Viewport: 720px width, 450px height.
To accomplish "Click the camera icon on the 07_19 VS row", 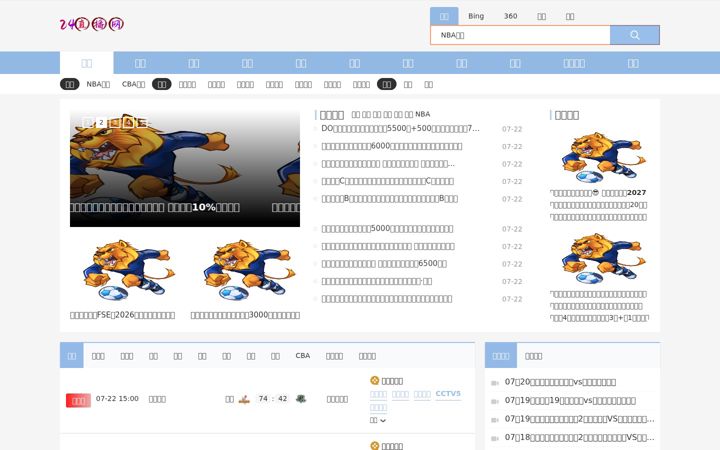I will (x=495, y=420).
